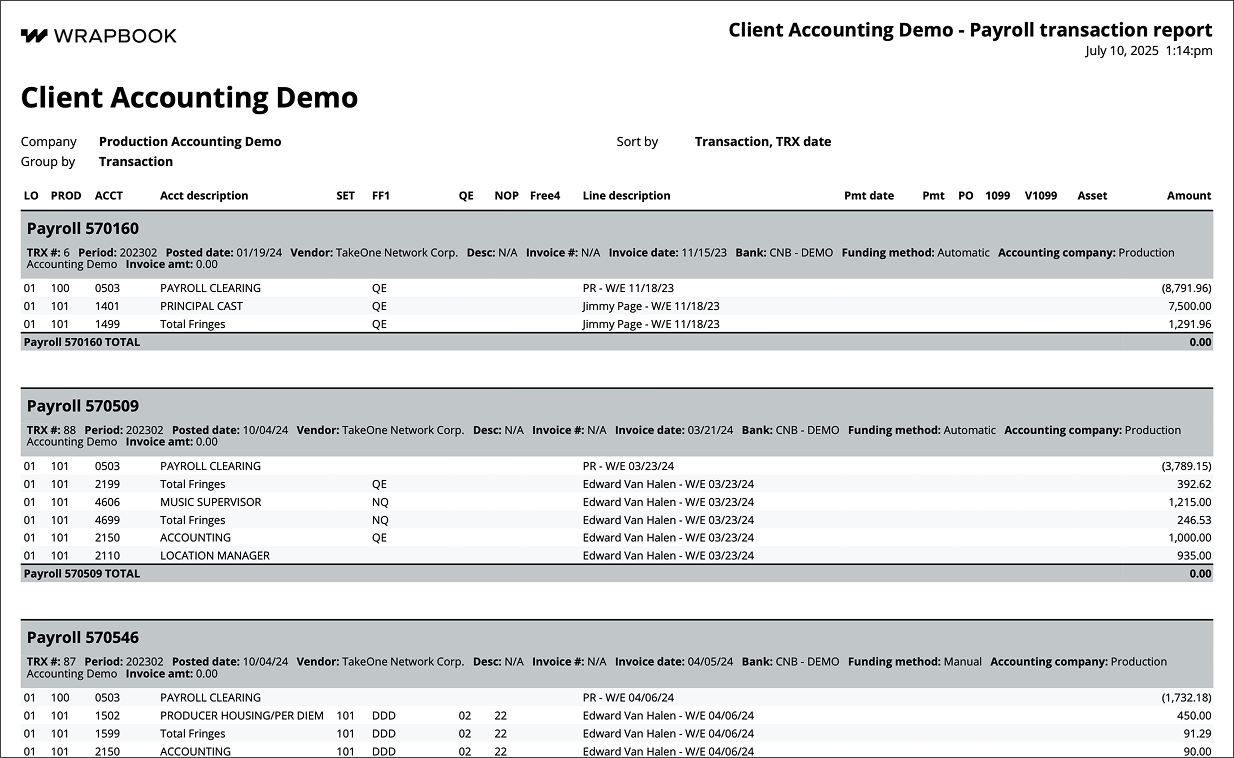Click the timestamp 'July 10, 2025 1:14:pm'
The width and height of the screenshot is (1234, 758).
1149,51
